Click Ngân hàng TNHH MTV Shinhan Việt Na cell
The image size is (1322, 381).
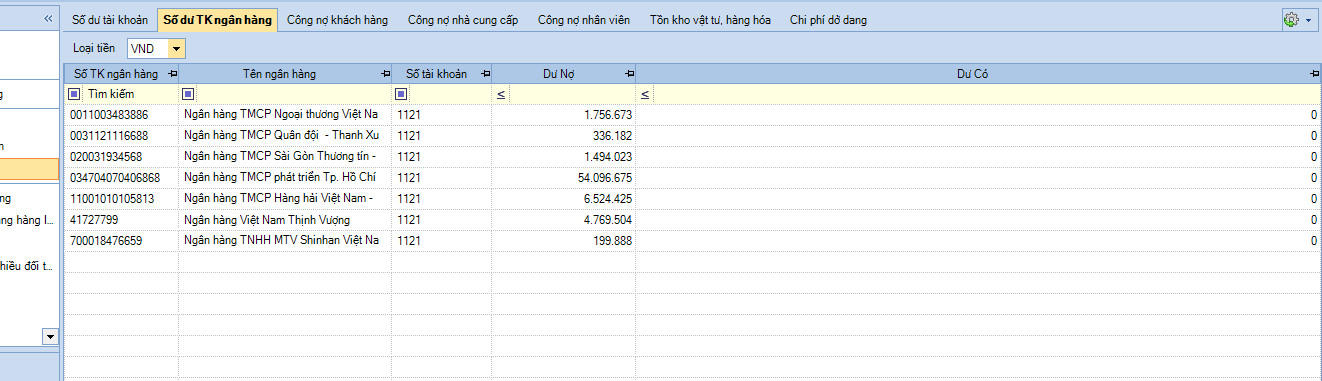coord(285,241)
